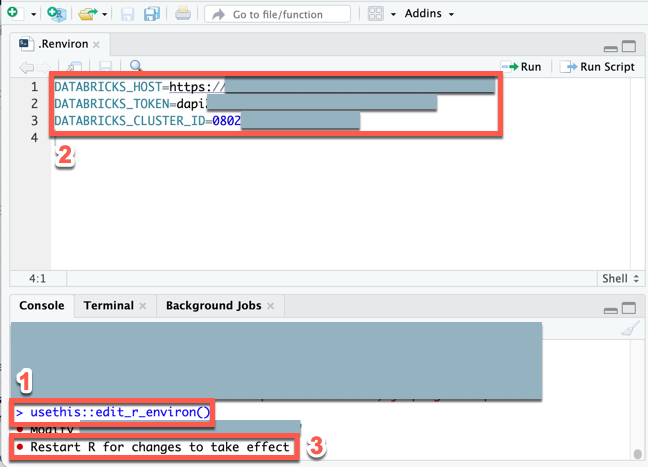Viewport: 648px width, 467px height.
Task: Expand the New File dropdown arrow
Action: 32,14
